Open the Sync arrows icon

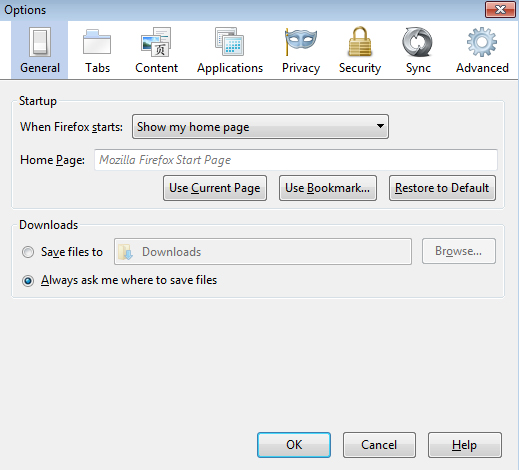(x=417, y=42)
